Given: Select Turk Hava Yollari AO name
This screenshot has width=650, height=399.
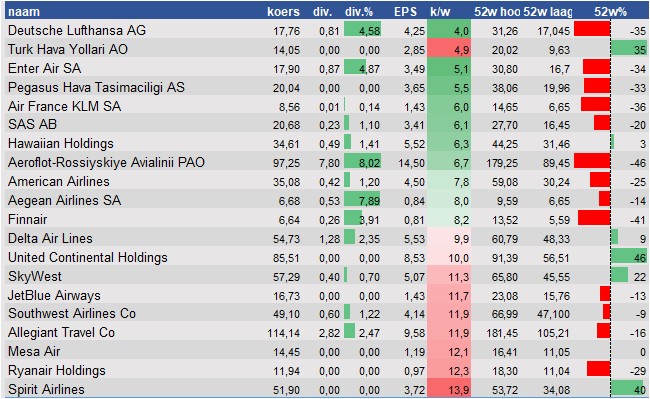Looking at the screenshot, I should pos(68,49).
